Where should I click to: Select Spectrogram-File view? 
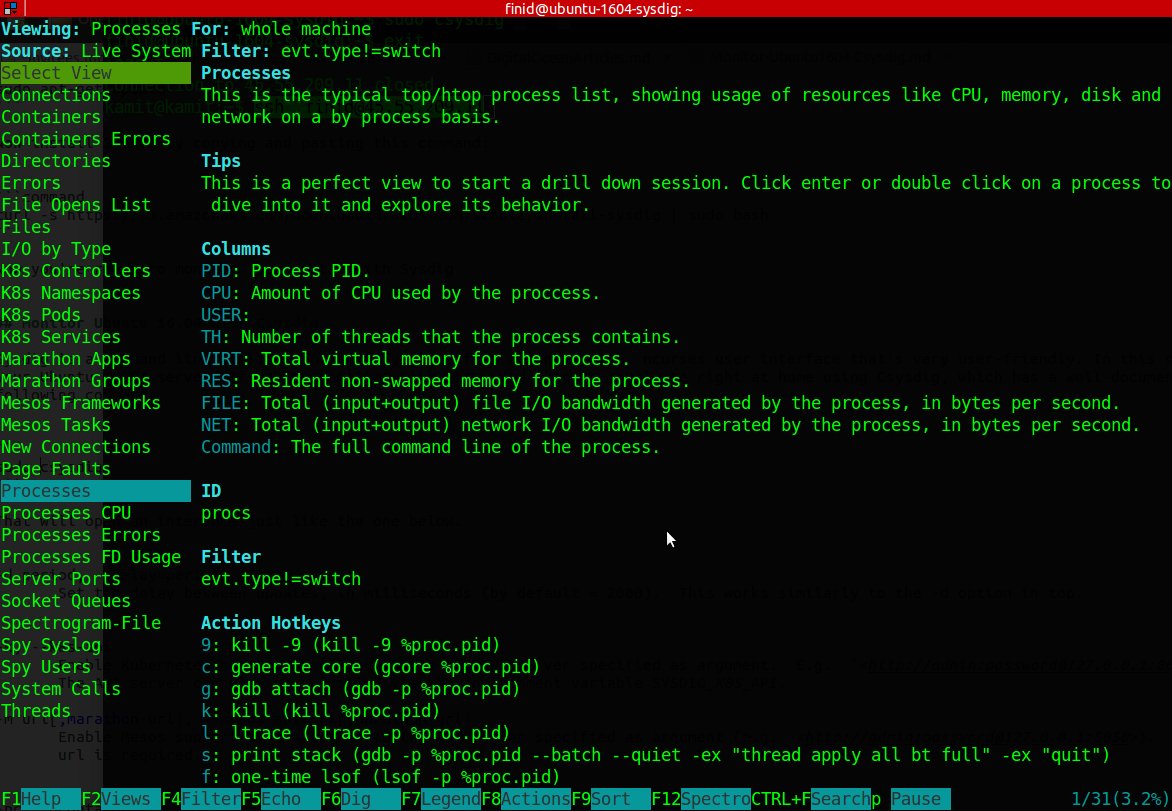click(81, 623)
